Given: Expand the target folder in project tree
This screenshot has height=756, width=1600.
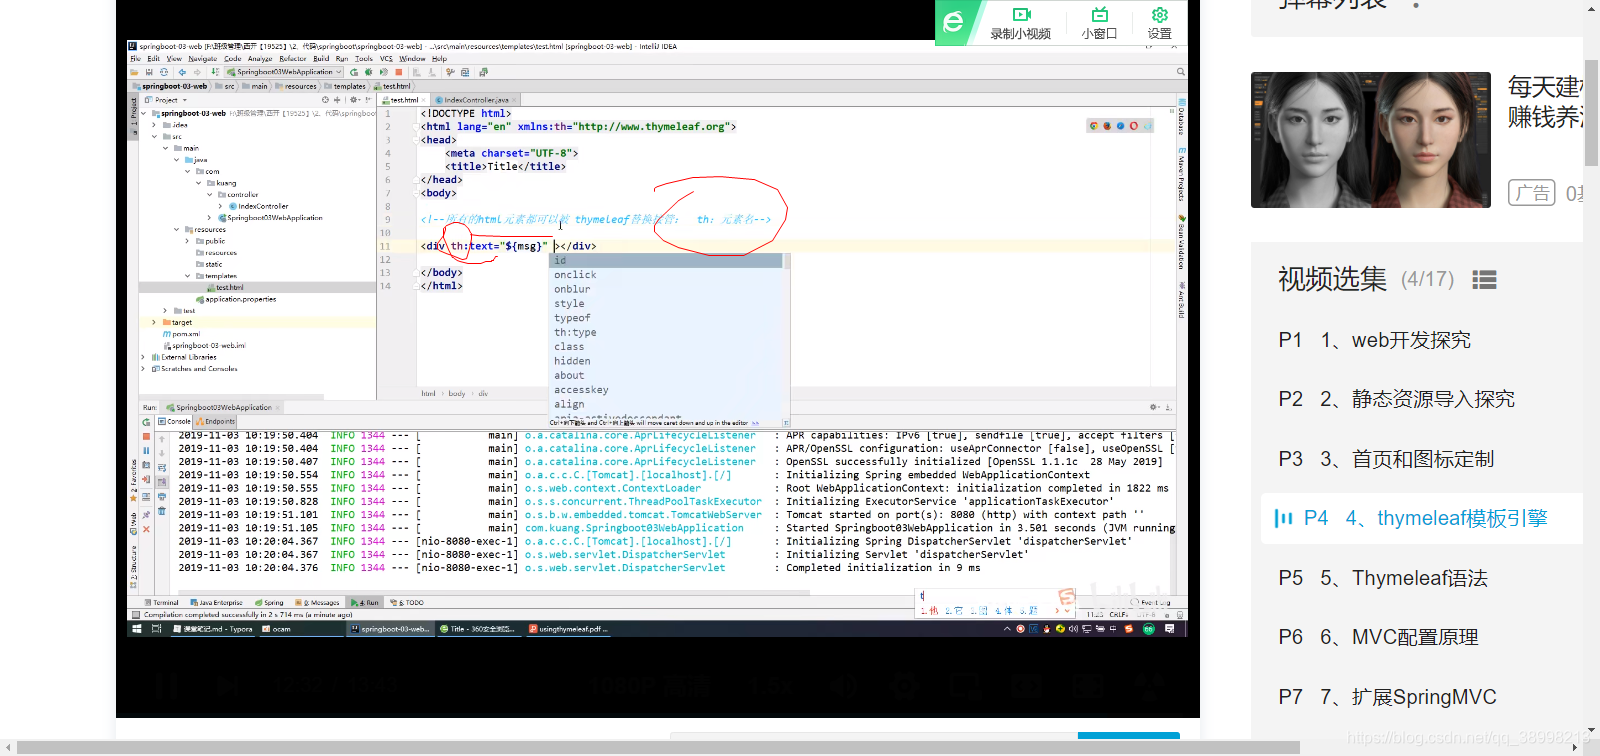Looking at the screenshot, I should (x=154, y=323).
